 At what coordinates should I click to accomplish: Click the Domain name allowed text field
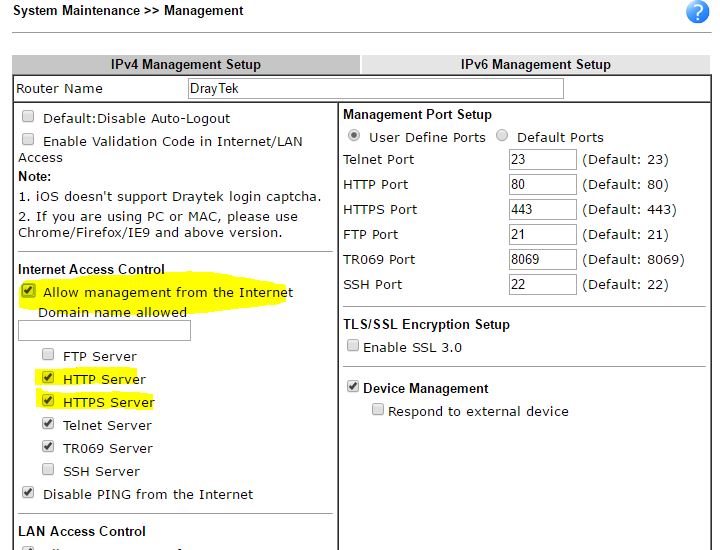104,331
